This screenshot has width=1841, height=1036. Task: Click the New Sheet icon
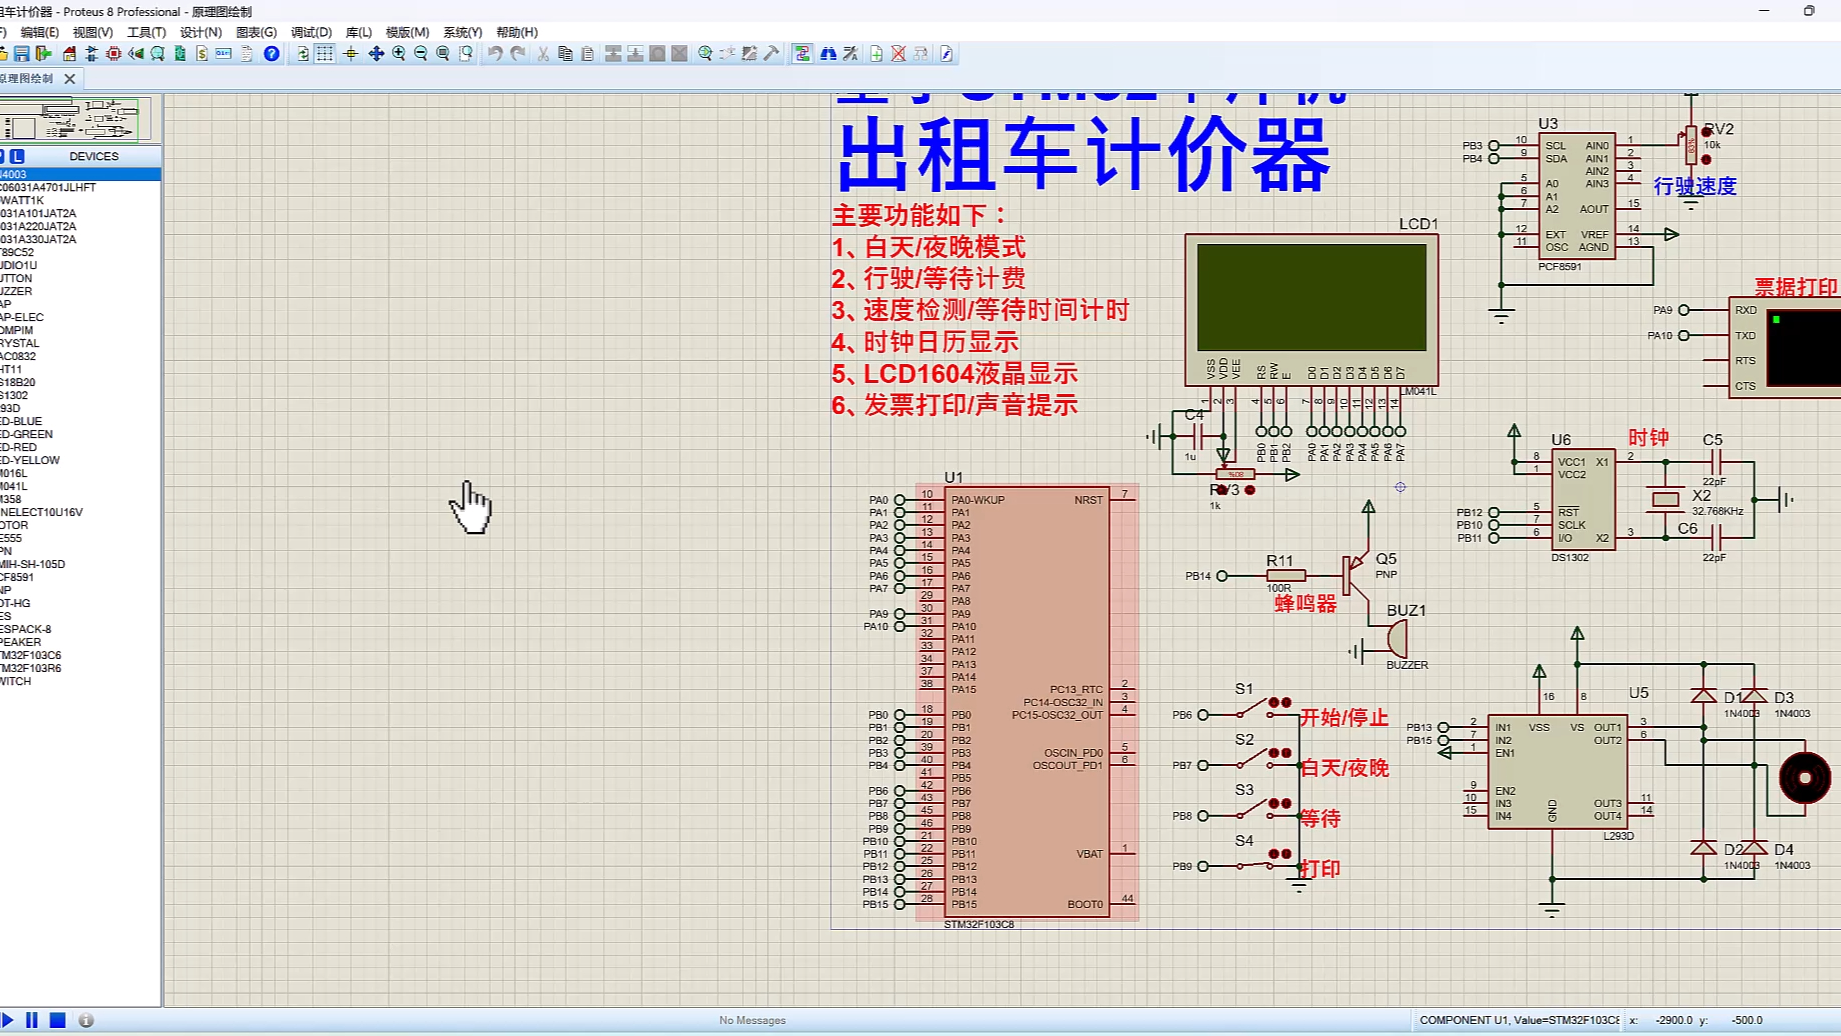[x=876, y=54]
